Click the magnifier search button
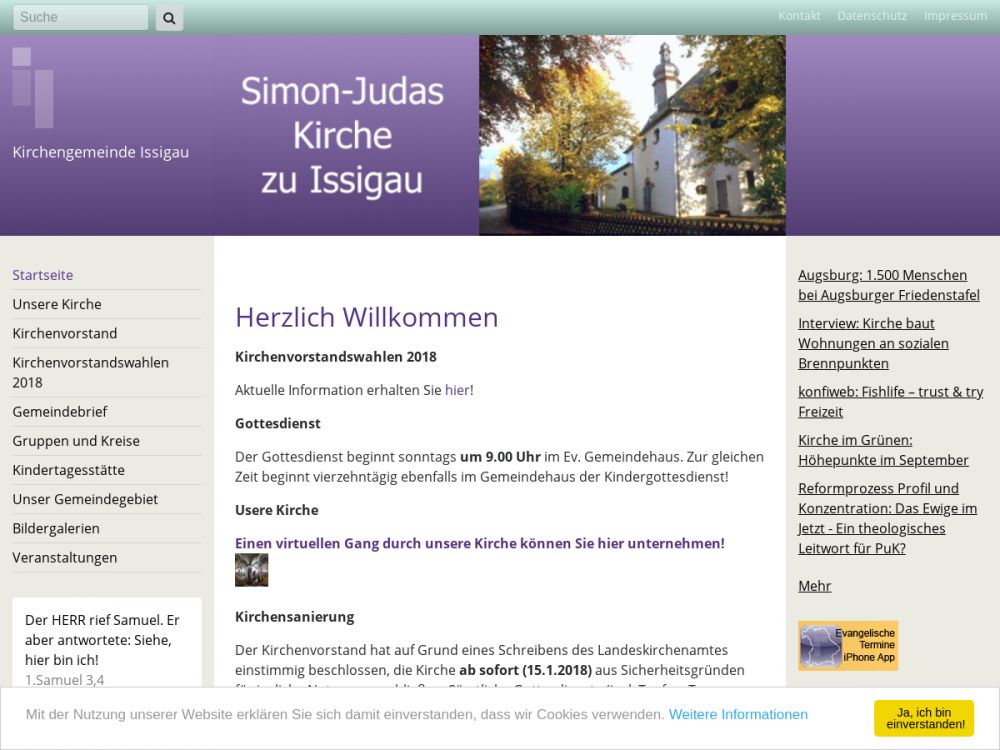The height and width of the screenshot is (750, 1000). point(169,17)
